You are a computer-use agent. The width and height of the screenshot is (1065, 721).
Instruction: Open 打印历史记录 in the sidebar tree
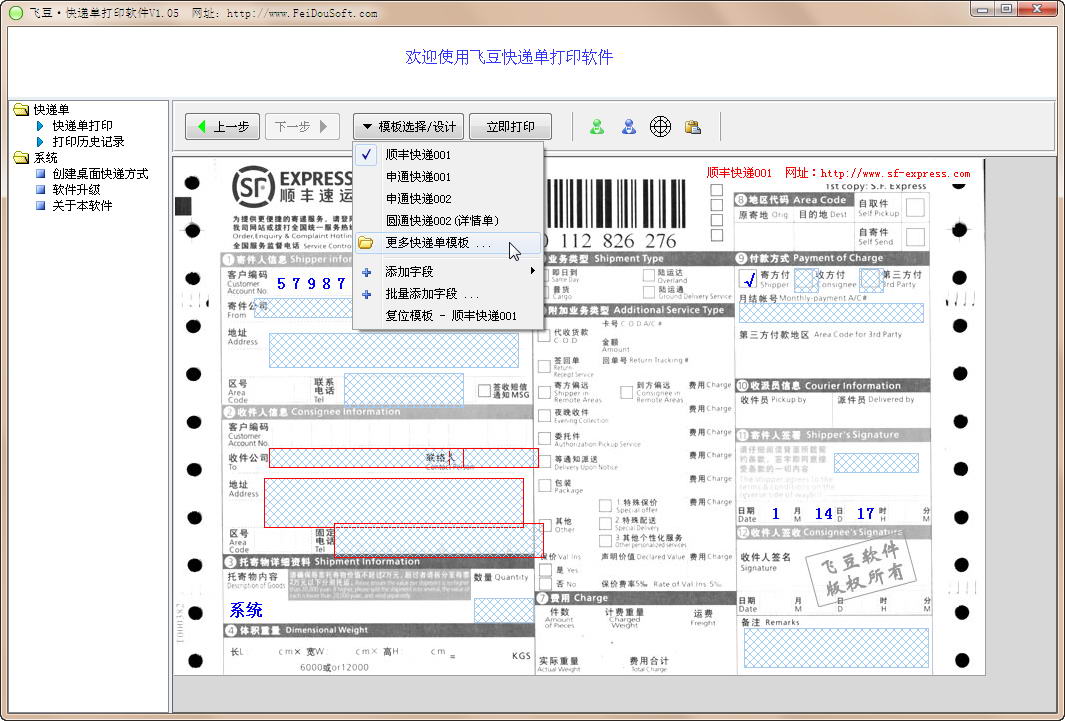(x=88, y=142)
